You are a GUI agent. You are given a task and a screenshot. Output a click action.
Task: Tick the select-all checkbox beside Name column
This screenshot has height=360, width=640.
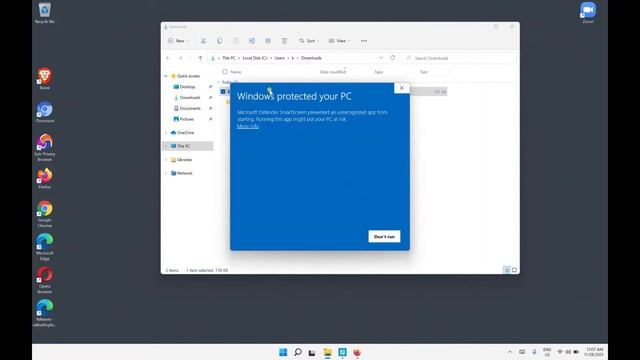point(225,72)
